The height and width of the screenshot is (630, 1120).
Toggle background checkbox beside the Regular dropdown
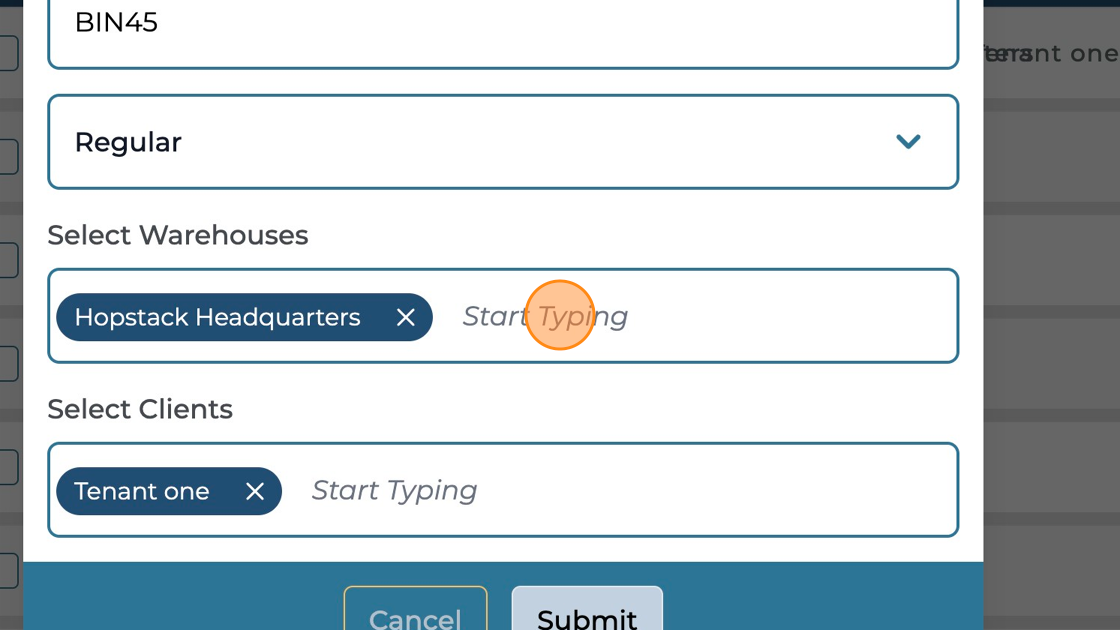8,156
